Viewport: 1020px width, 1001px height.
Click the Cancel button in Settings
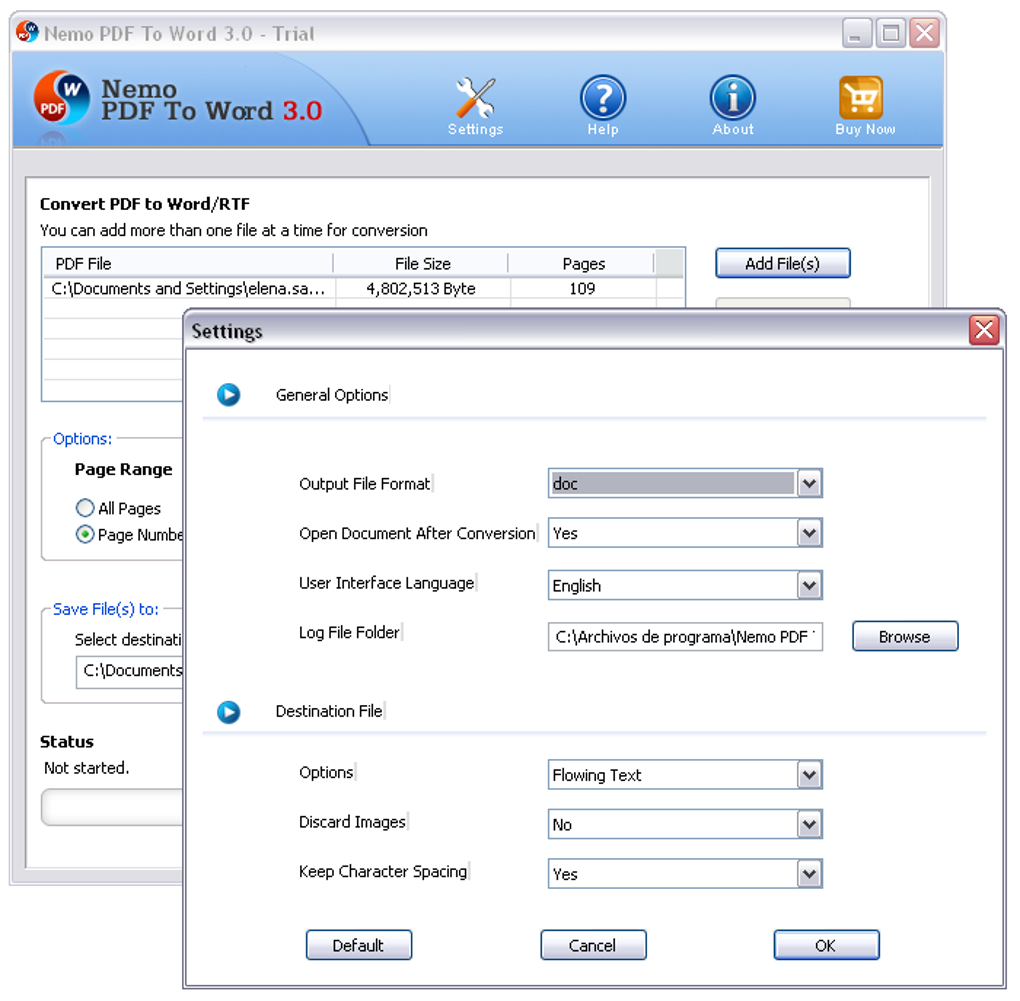click(593, 945)
